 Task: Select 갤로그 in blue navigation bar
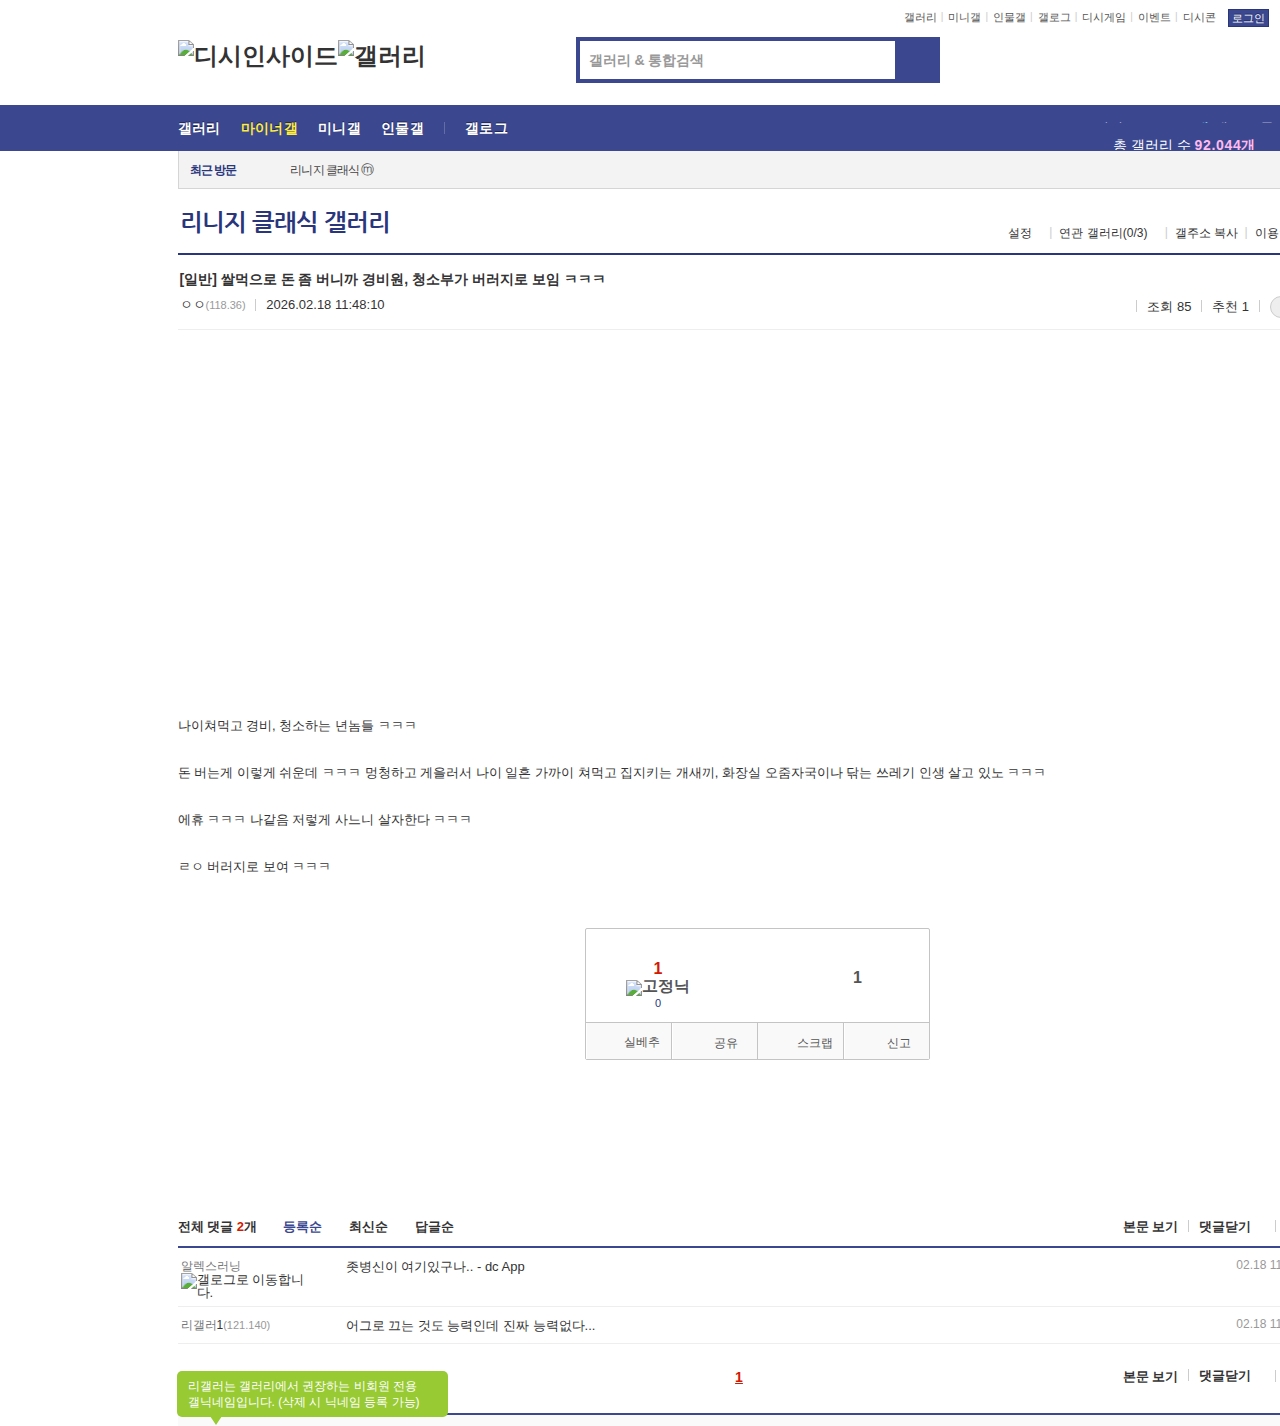pos(486,129)
